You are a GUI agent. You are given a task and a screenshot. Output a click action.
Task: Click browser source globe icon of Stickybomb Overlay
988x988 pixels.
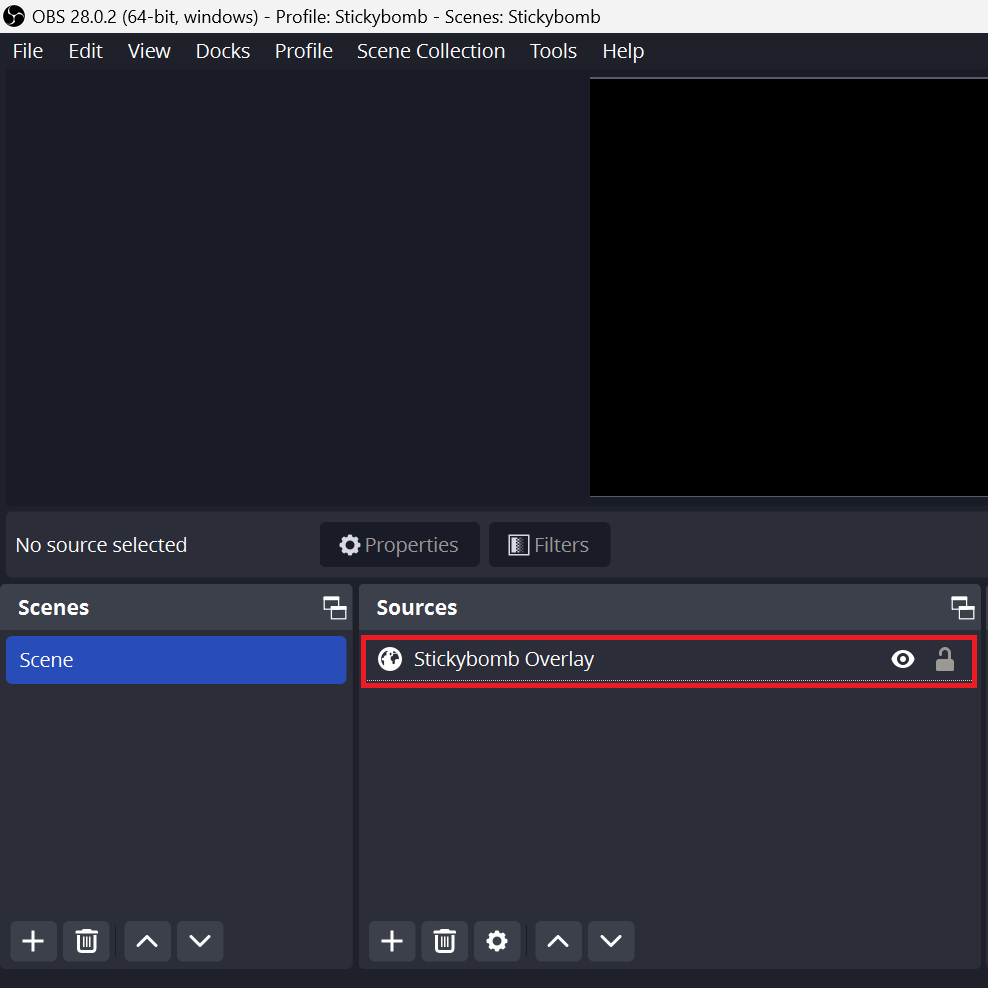(390, 659)
